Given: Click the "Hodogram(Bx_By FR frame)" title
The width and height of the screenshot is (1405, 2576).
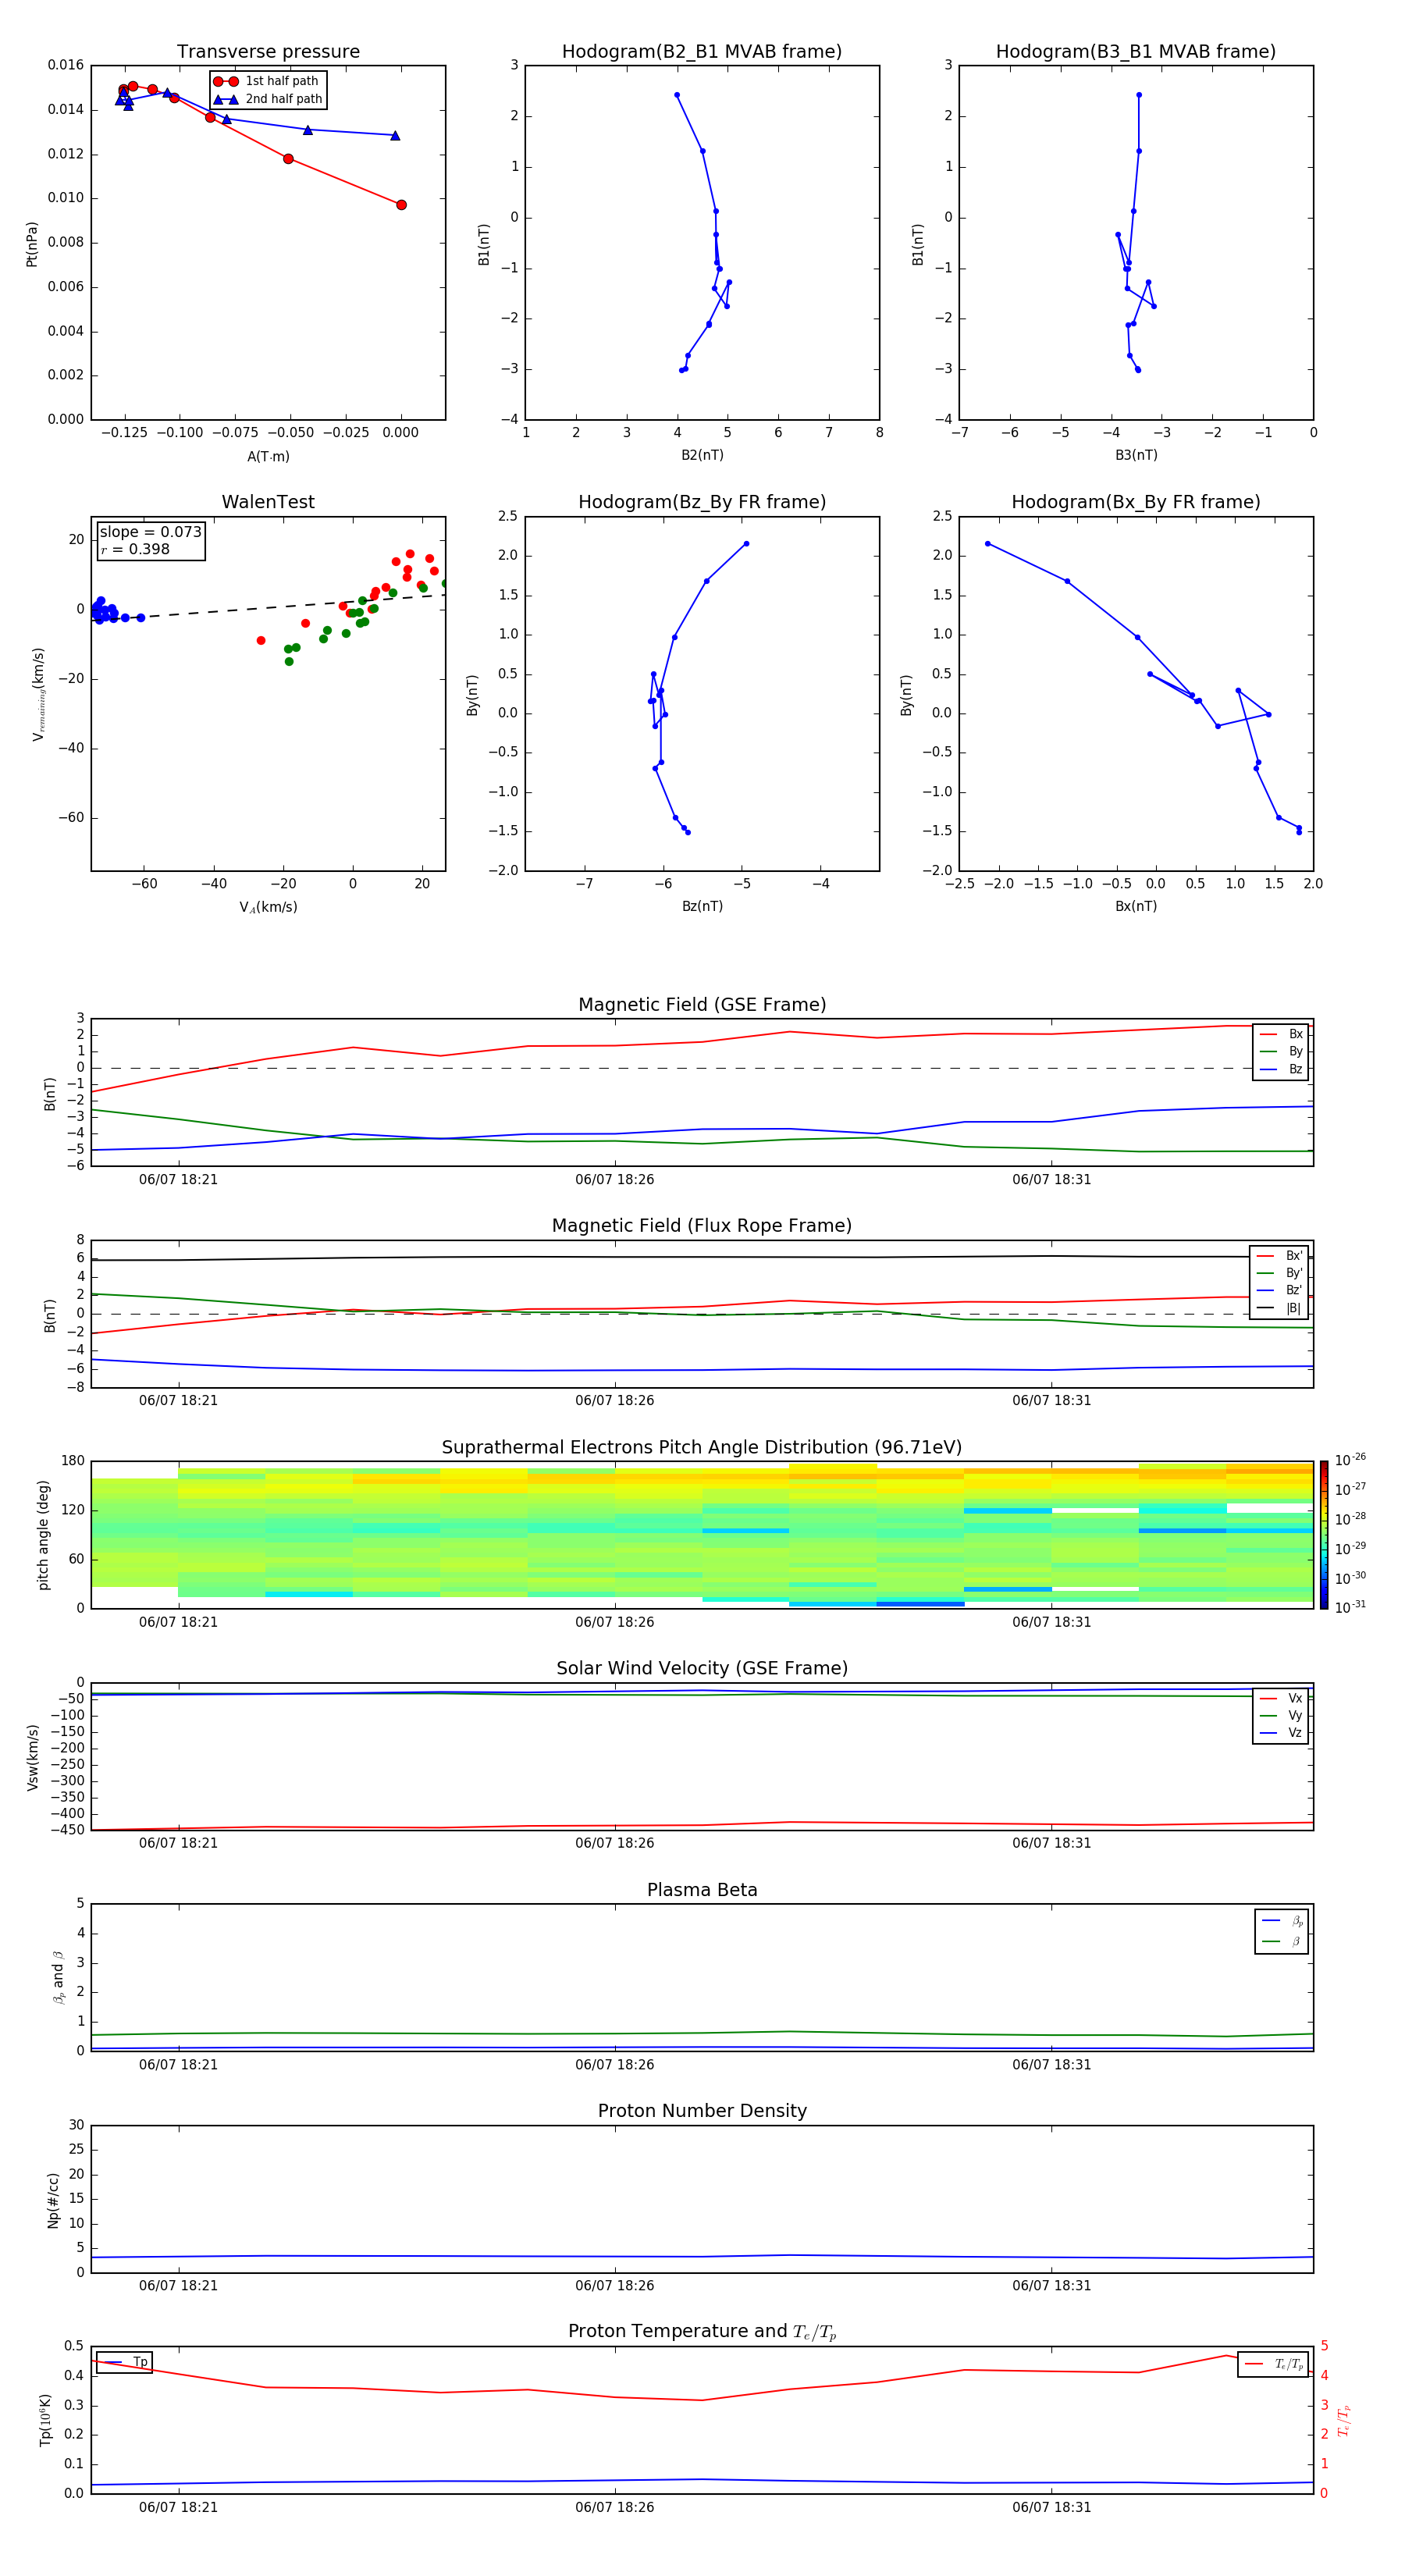Looking at the screenshot, I should point(1136,502).
